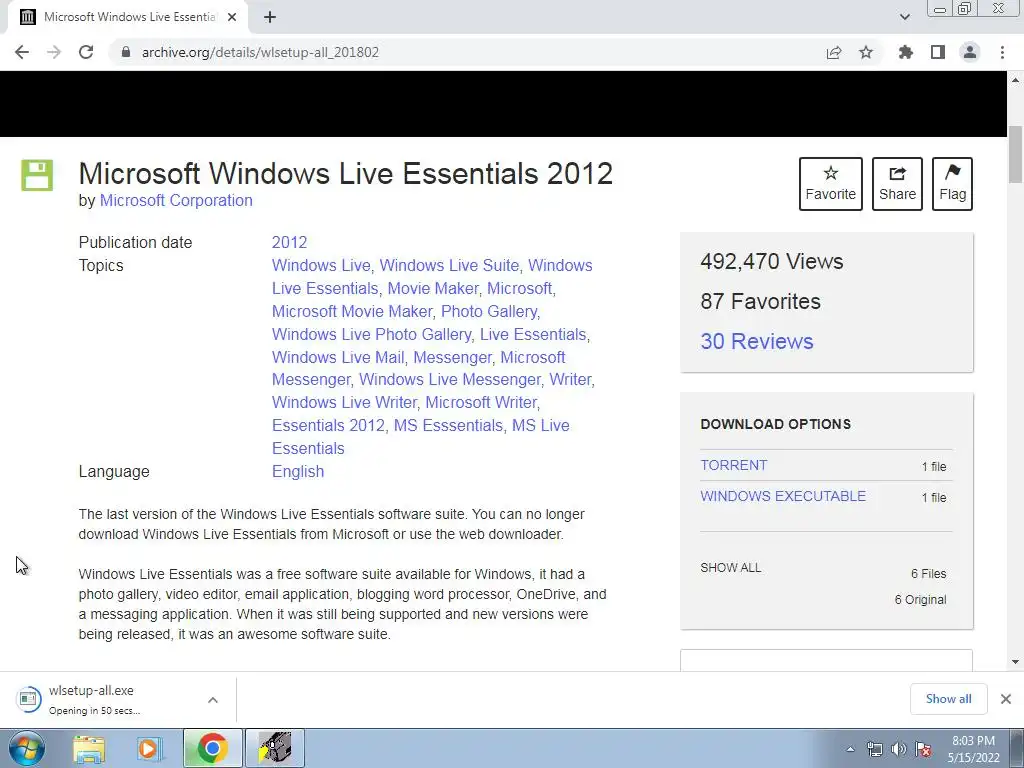Bookmark this page with the star icon
This screenshot has height=768, width=1024.
866,52
